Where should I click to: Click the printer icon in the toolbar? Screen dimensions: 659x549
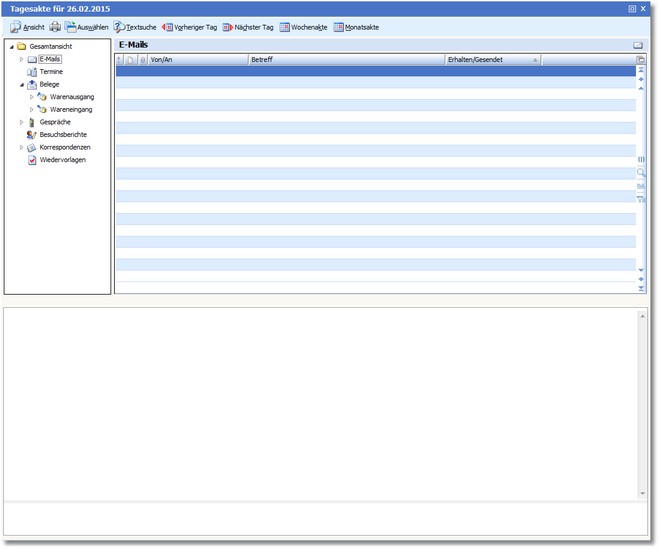(55, 27)
